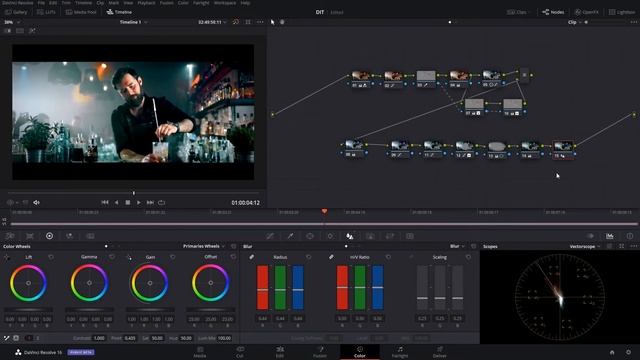The image size is (640, 360).
Task: Open the Blur mode dropdown
Action: (x=457, y=246)
